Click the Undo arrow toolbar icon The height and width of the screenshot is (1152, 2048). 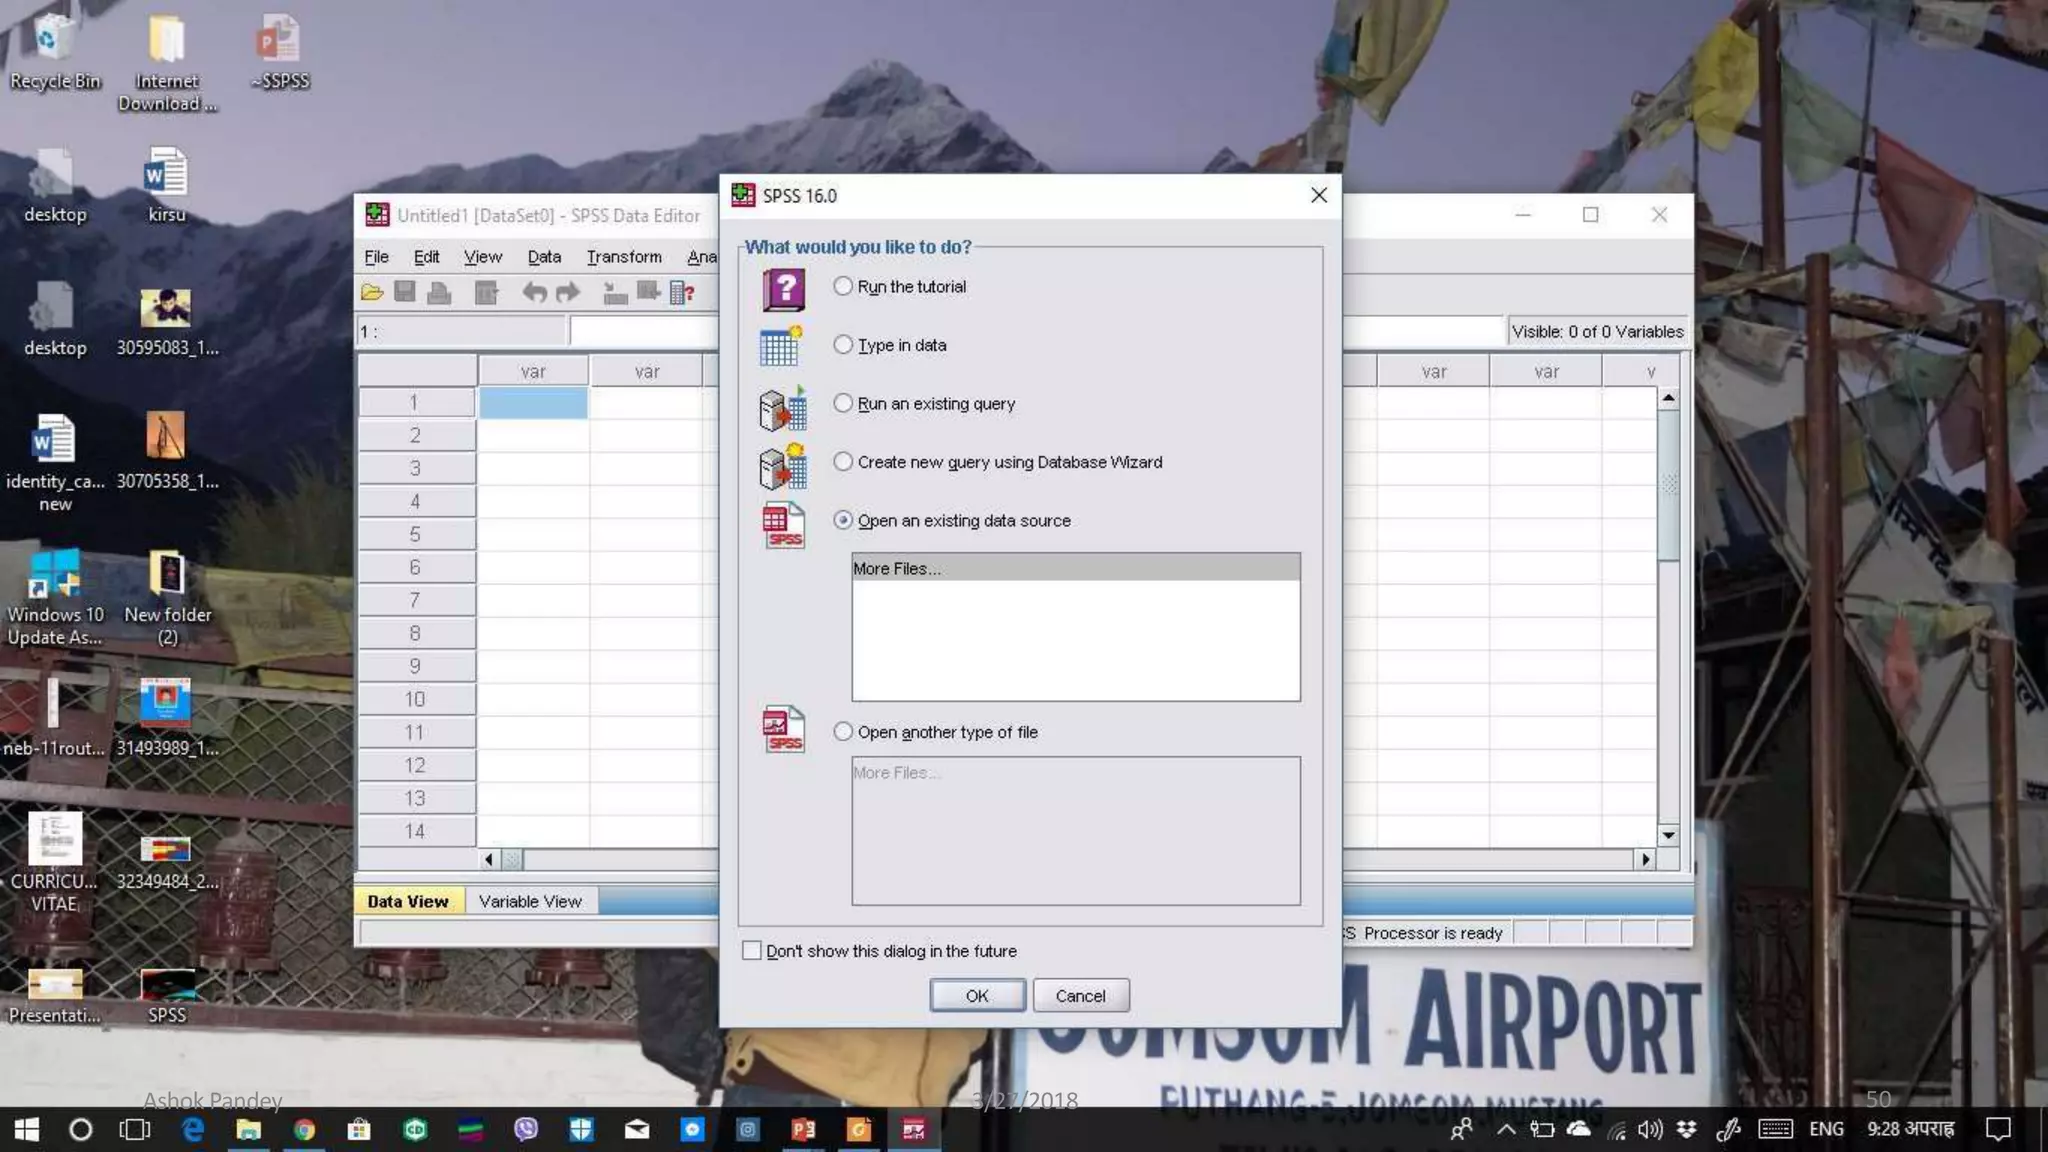[534, 293]
